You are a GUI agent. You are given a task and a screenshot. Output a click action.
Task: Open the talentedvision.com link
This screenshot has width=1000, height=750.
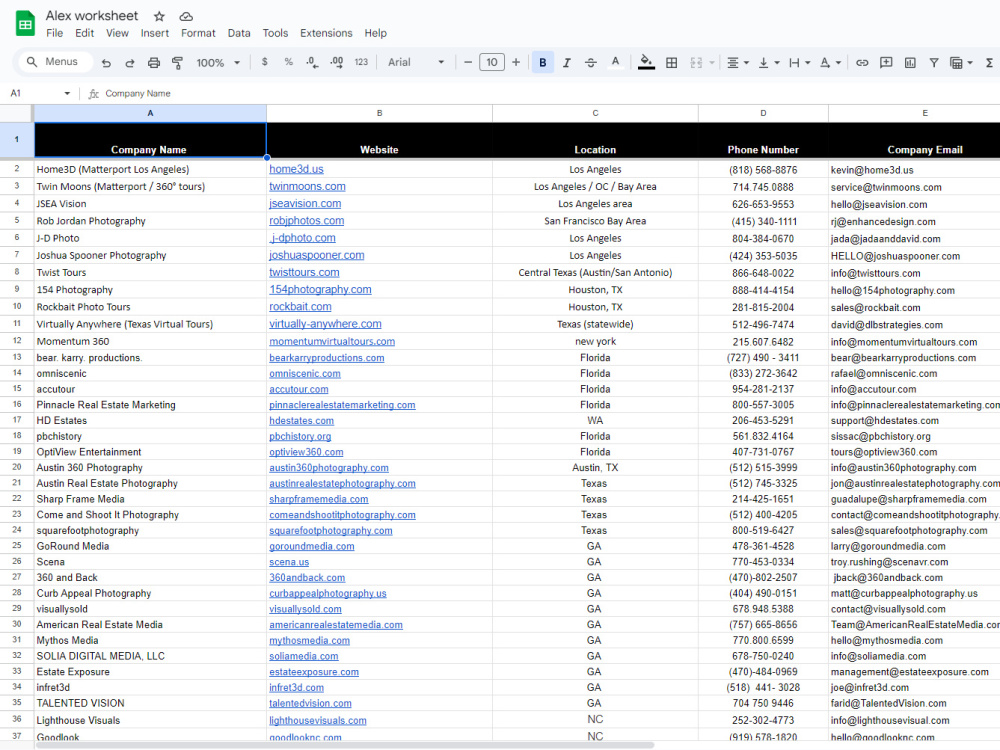pos(310,703)
